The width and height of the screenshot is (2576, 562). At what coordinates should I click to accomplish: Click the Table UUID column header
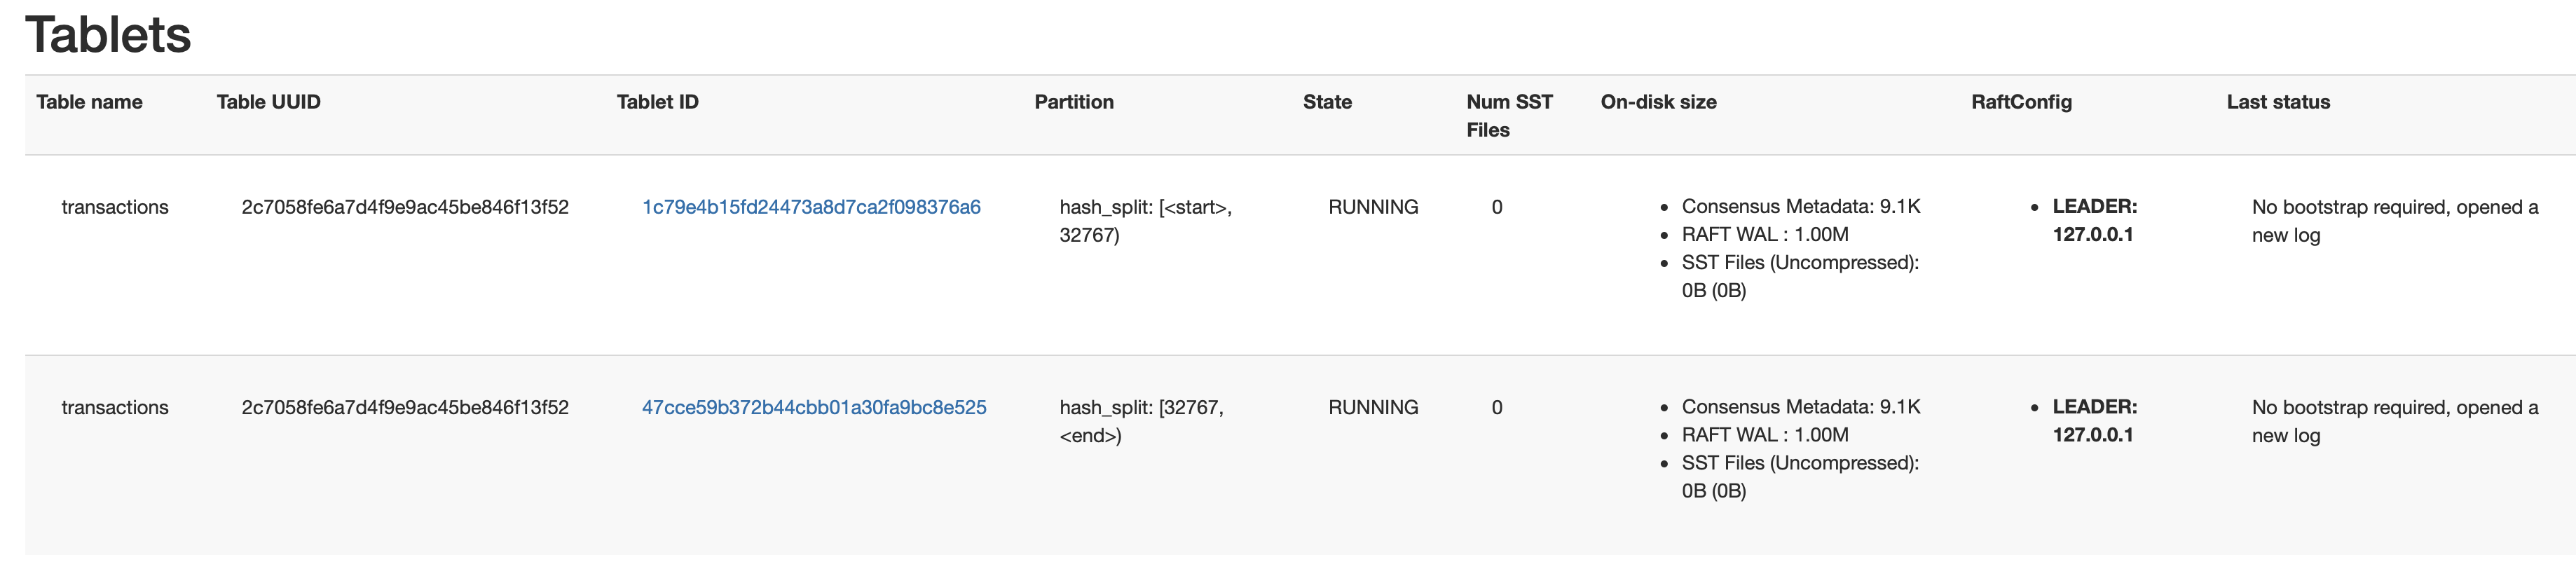coord(268,102)
